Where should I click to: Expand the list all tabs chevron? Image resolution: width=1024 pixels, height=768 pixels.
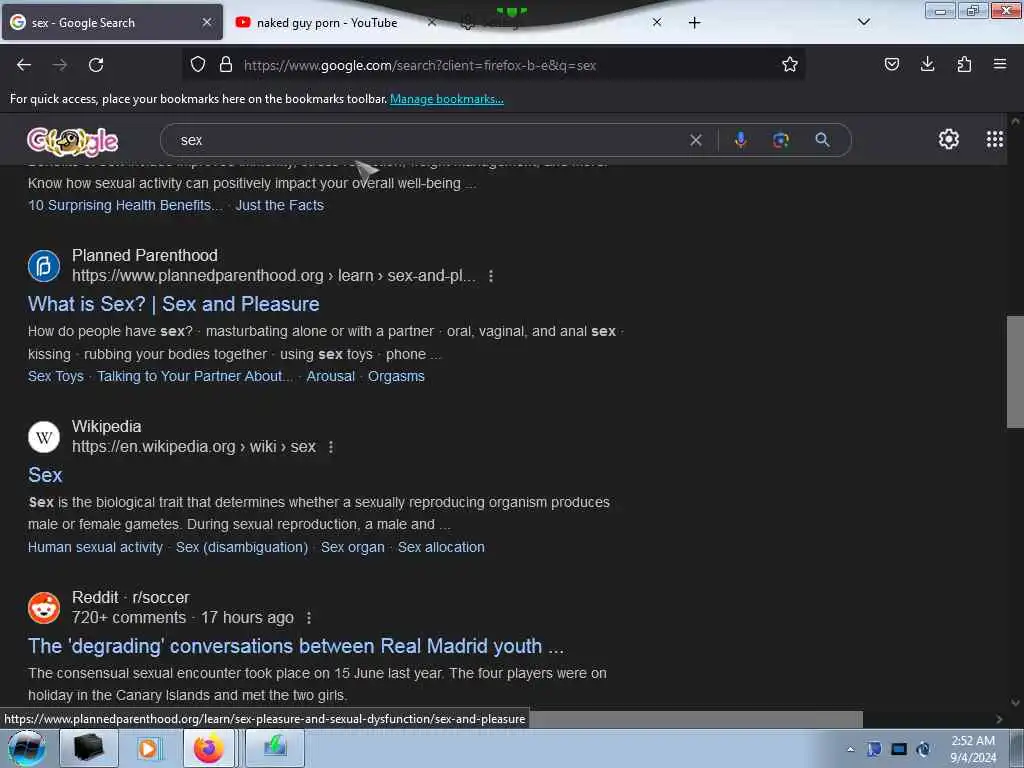[863, 22]
